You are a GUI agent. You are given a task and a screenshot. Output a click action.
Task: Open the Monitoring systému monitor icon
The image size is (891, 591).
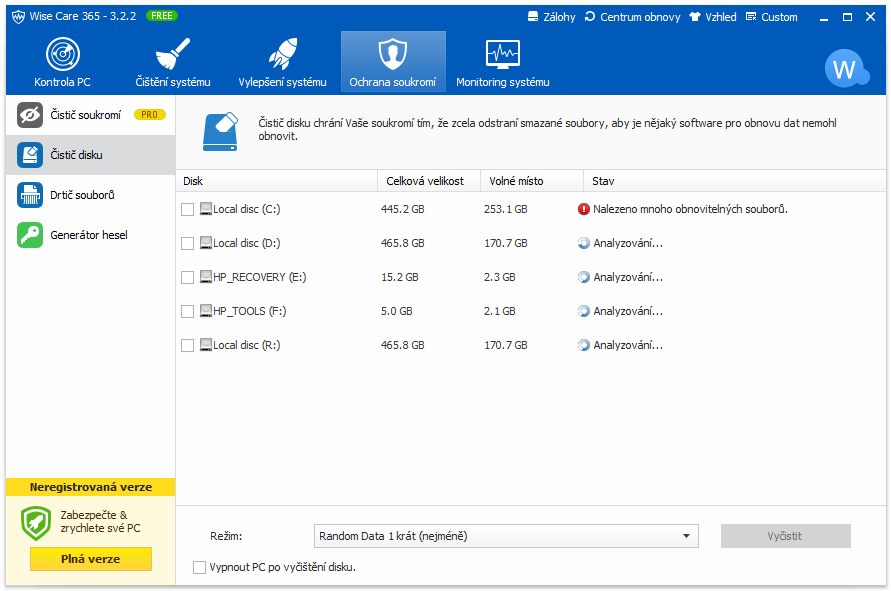tap(503, 54)
